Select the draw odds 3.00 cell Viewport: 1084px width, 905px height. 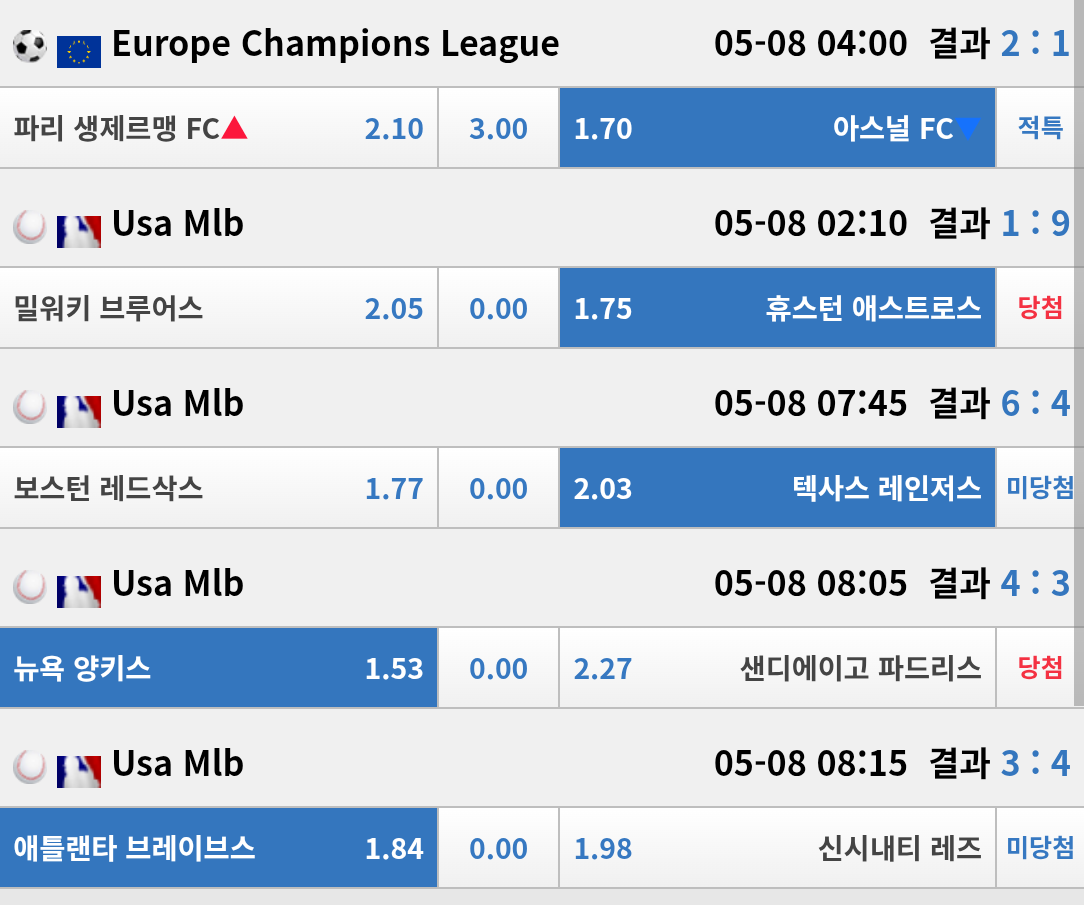498,128
